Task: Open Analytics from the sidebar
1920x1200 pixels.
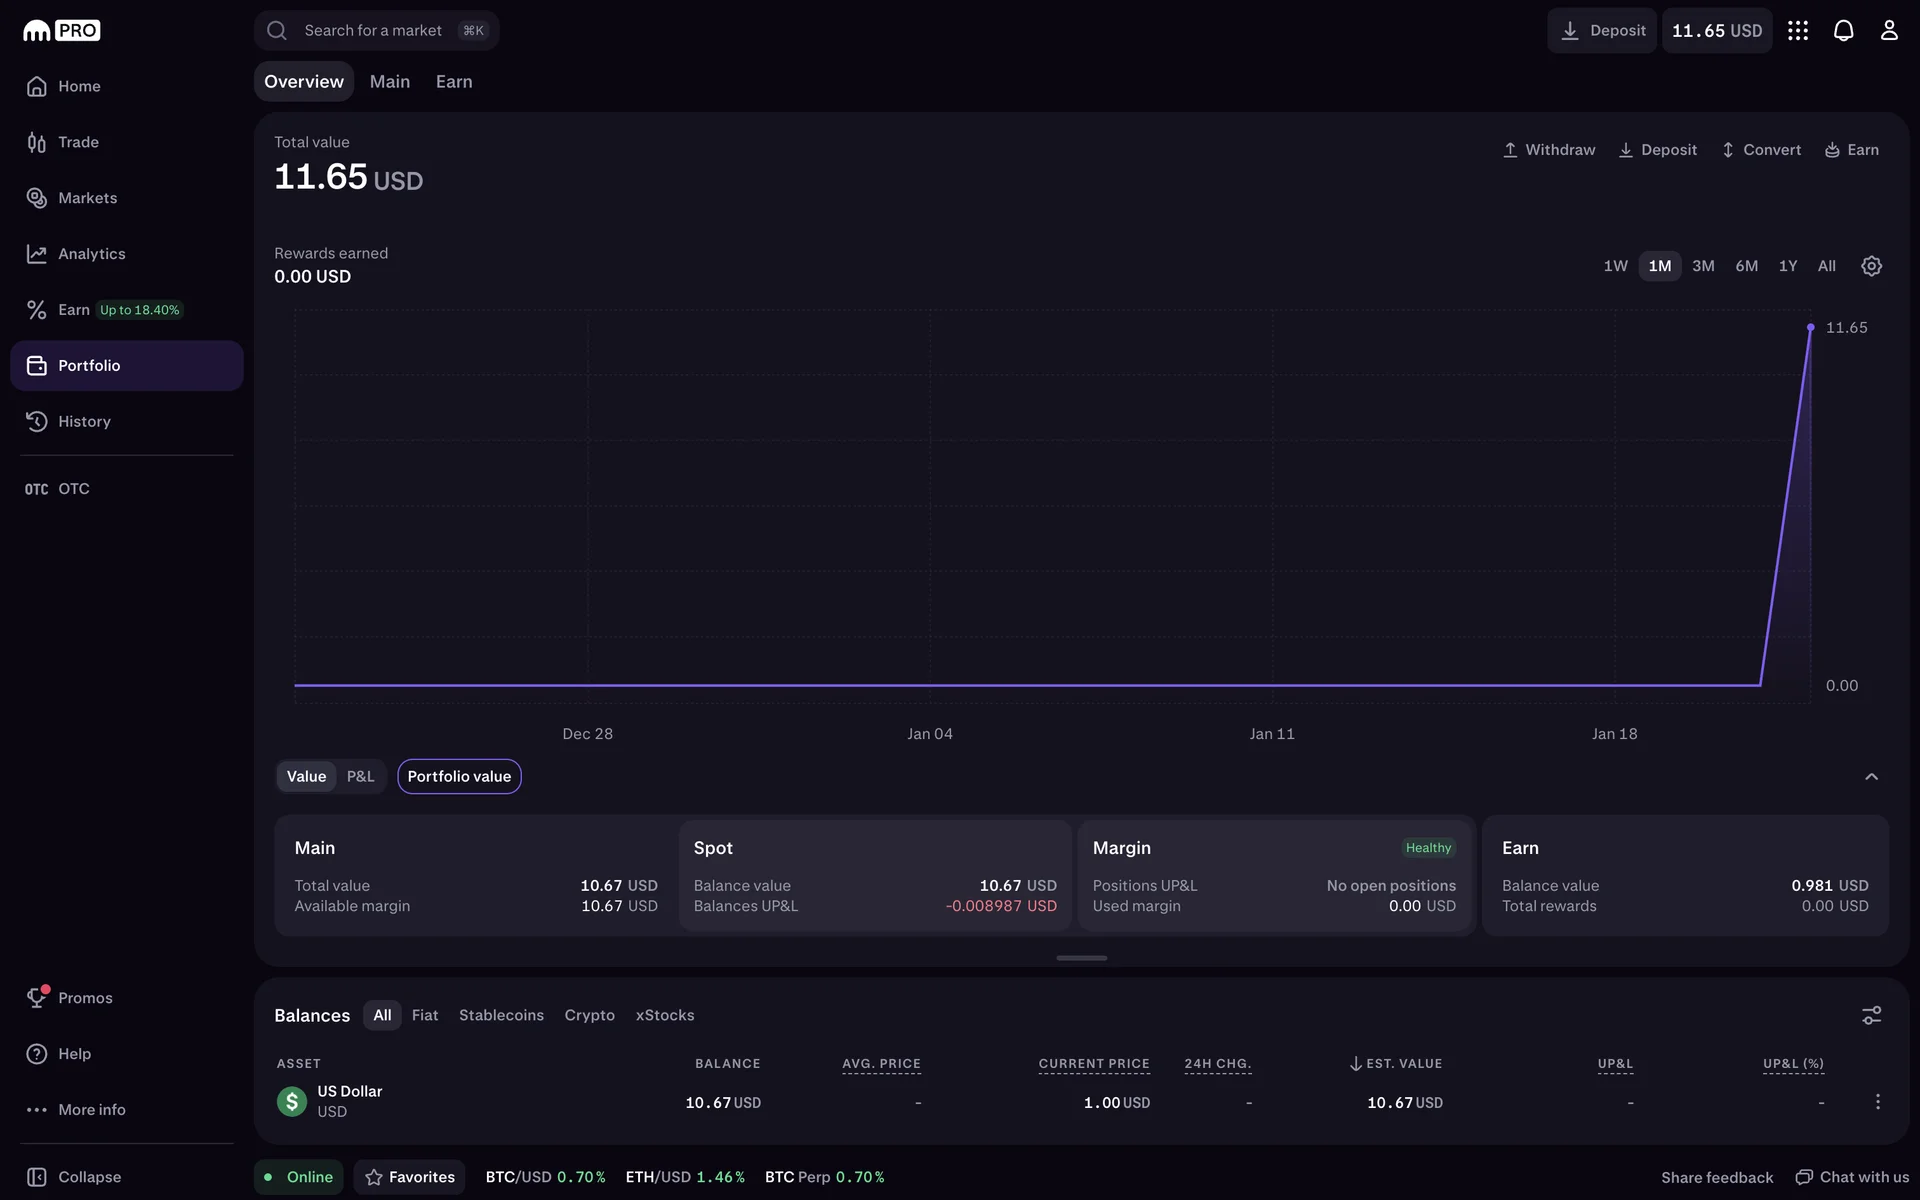Action: tap(91, 254)
